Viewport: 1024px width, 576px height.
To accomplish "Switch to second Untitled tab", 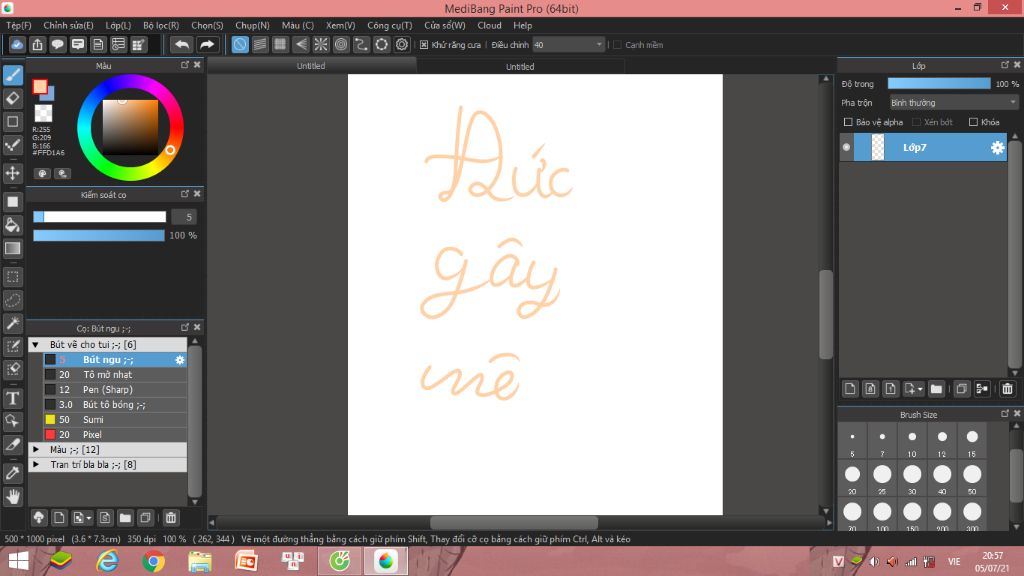I will [520, 66].
